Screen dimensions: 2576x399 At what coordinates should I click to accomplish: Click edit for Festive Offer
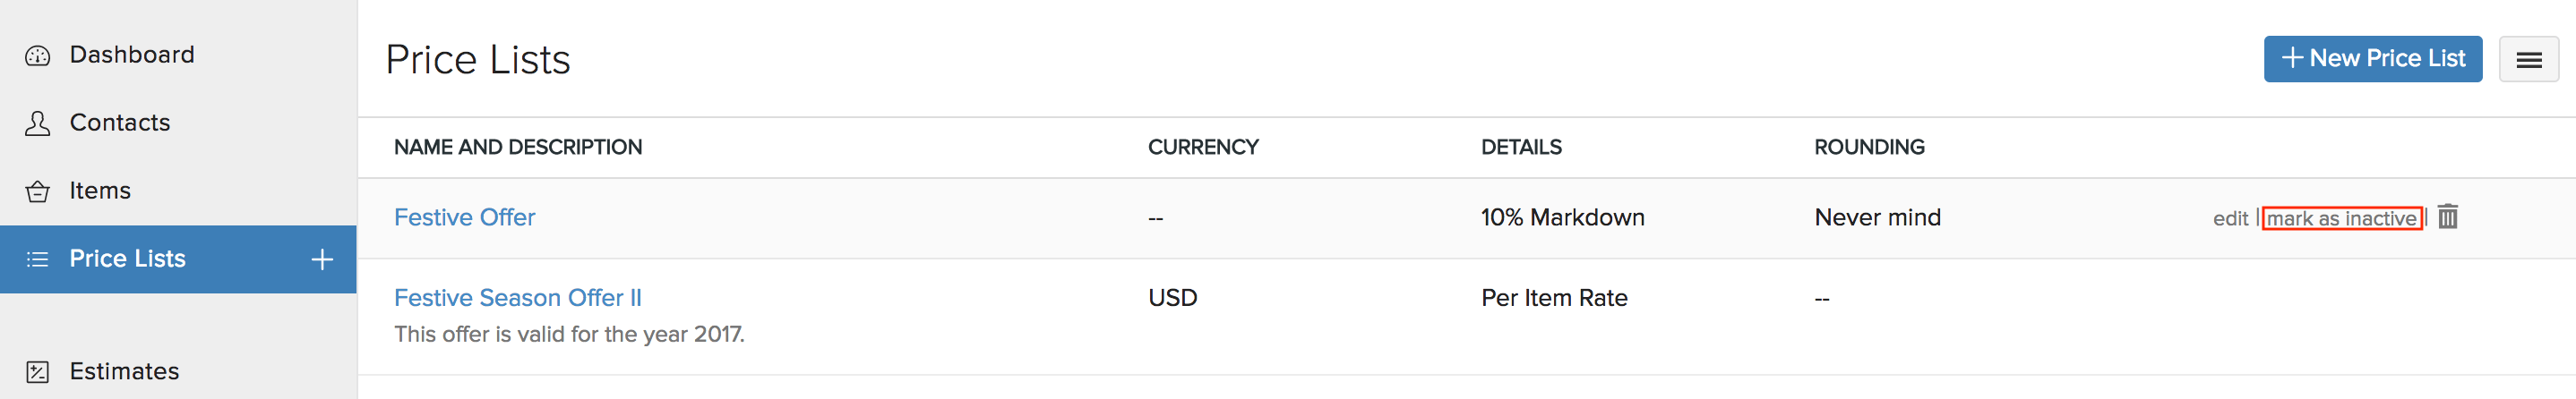click(x=2229, y=218)
